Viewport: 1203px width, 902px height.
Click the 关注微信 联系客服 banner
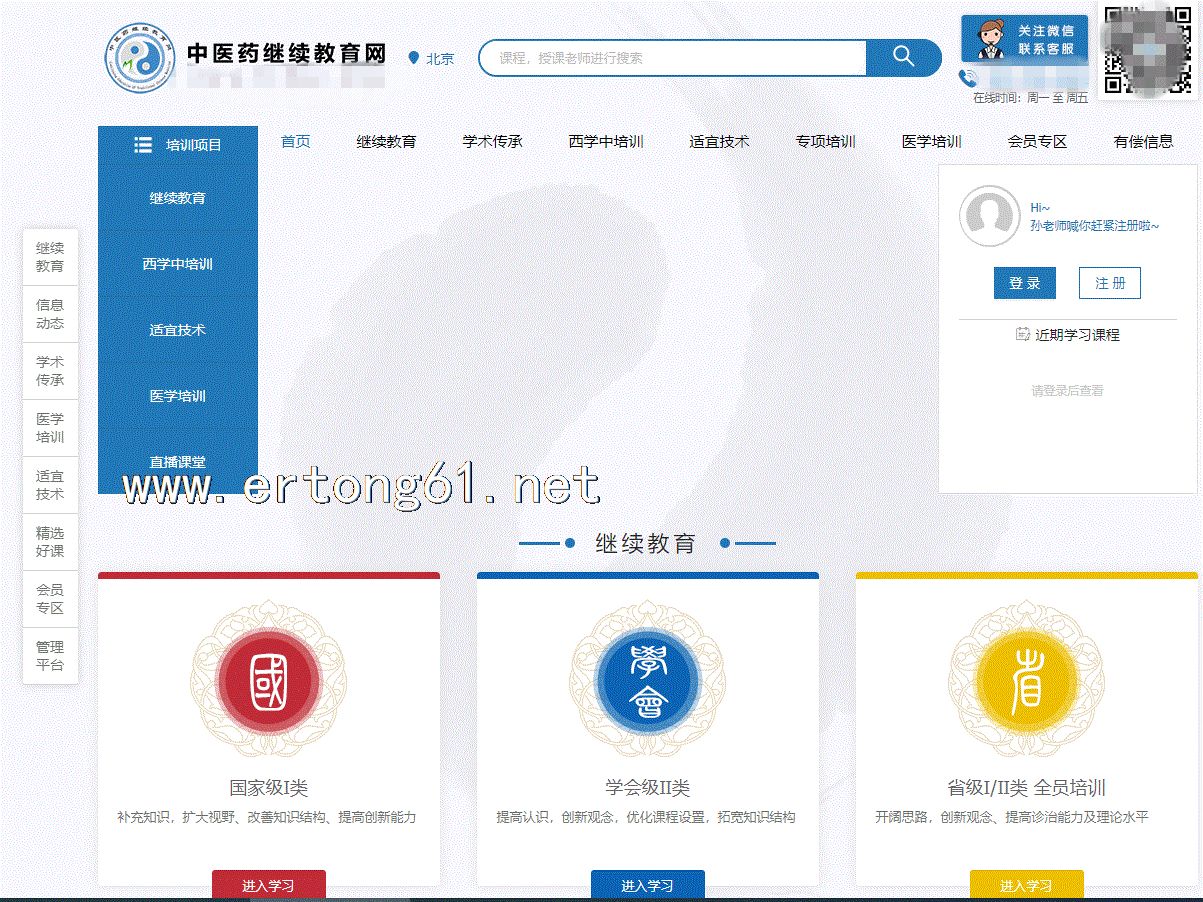pos(1024,39)
